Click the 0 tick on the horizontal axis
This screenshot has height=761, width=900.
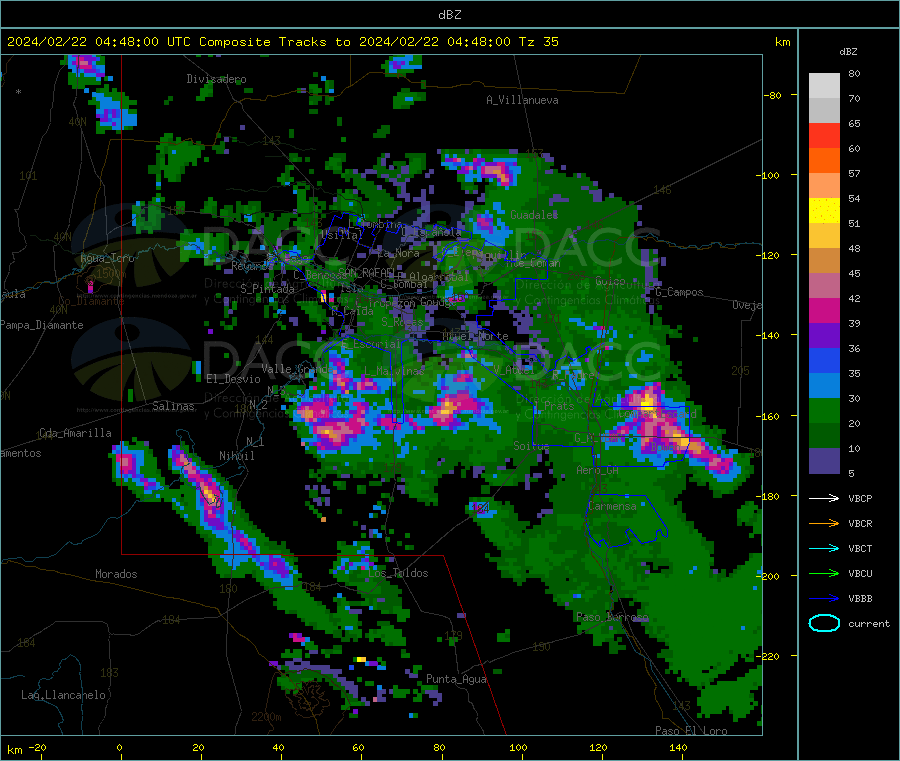119,747
